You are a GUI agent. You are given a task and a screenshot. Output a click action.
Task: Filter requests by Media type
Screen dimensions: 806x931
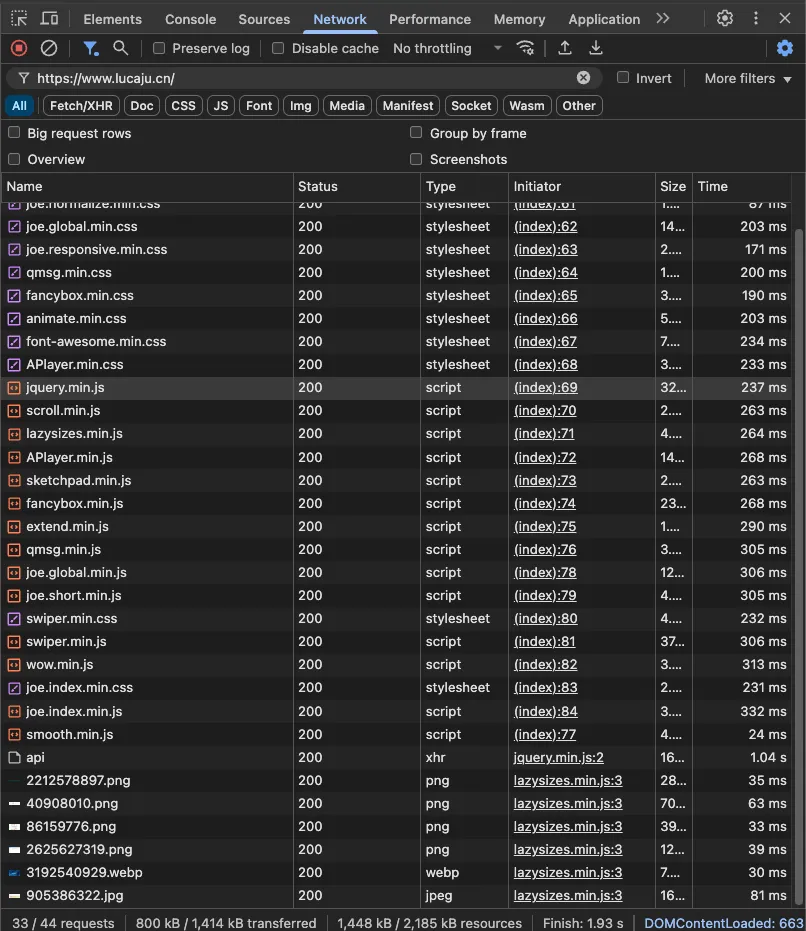347,106
